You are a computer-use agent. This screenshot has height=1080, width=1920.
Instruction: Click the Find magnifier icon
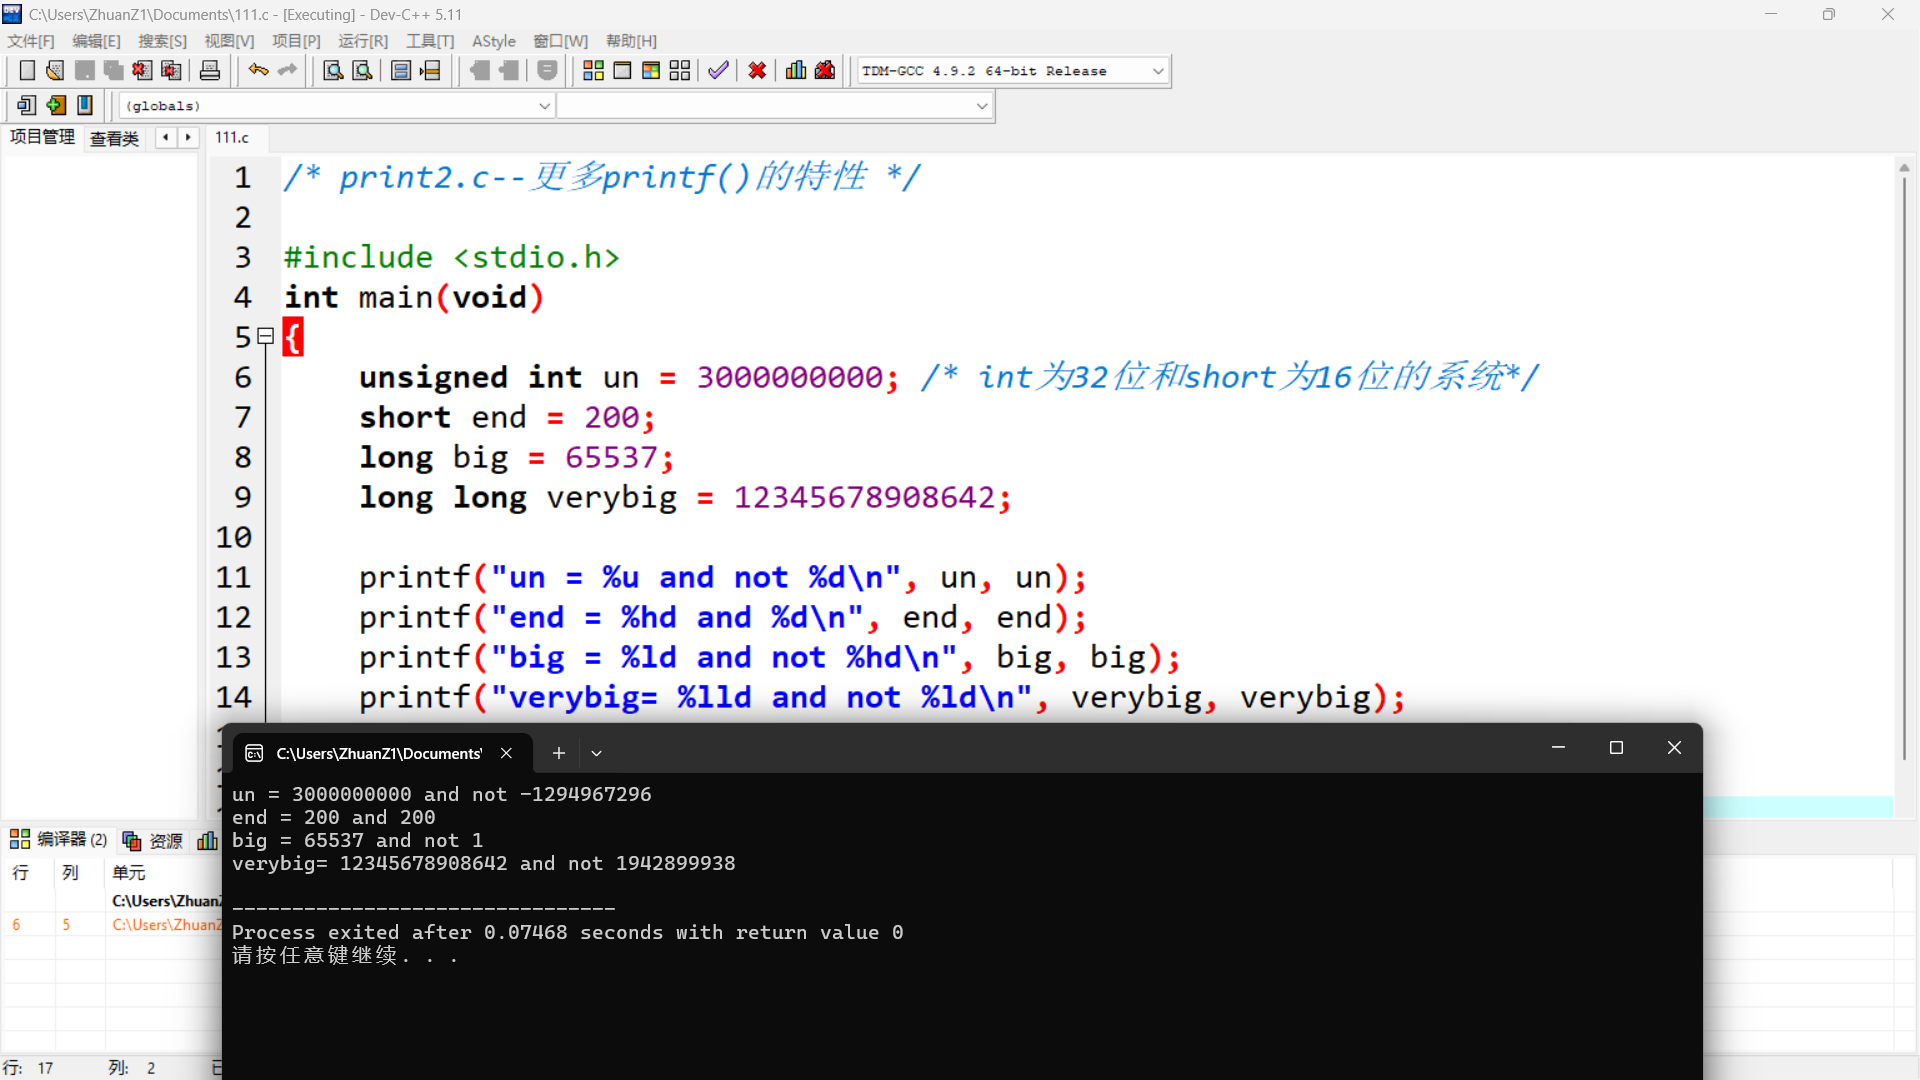333,71
